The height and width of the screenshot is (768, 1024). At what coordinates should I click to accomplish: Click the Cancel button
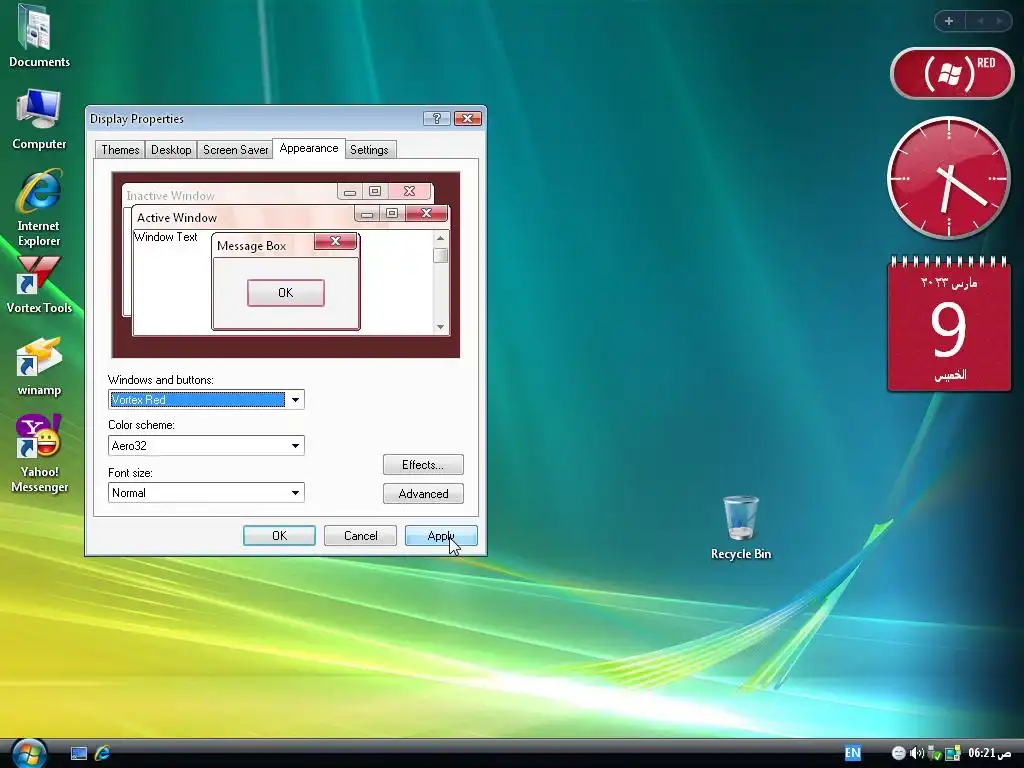point(360,536)
